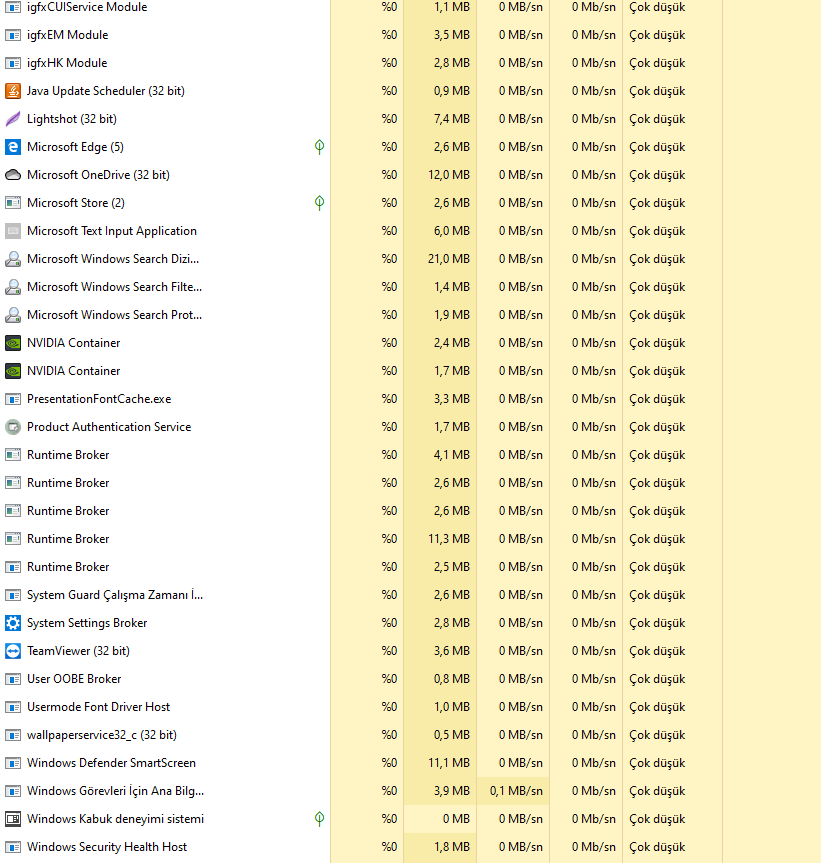Image resolution: width=821 pixels, height=863 pixels.
Task: Select the Runtime Broker name using 4,1 MB
Action: coord(68,455)
